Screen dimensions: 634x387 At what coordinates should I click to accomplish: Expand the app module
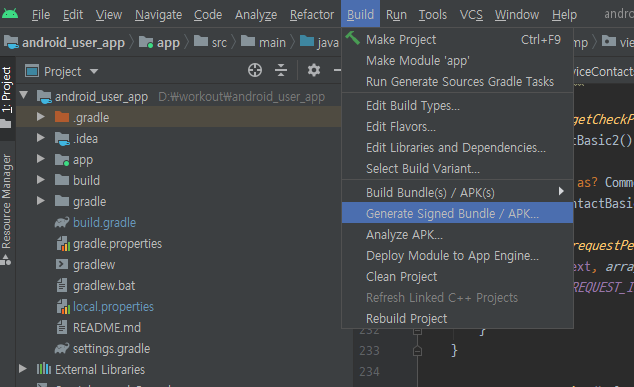point(40,159)
